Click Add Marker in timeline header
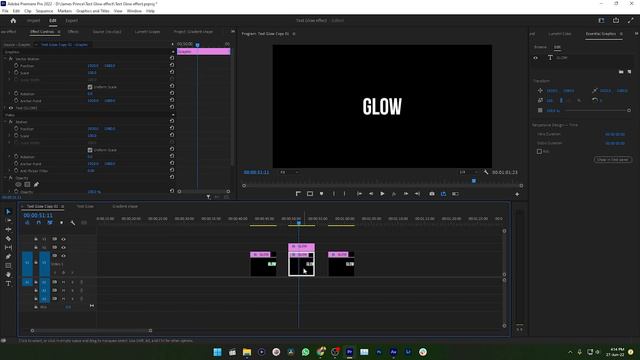 (62, 222)
